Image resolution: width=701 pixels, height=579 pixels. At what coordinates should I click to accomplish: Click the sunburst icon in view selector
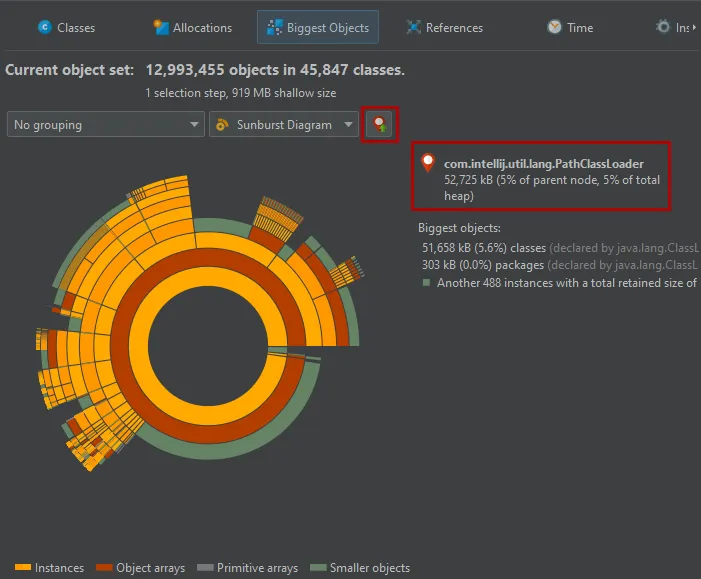coord(222,124)
